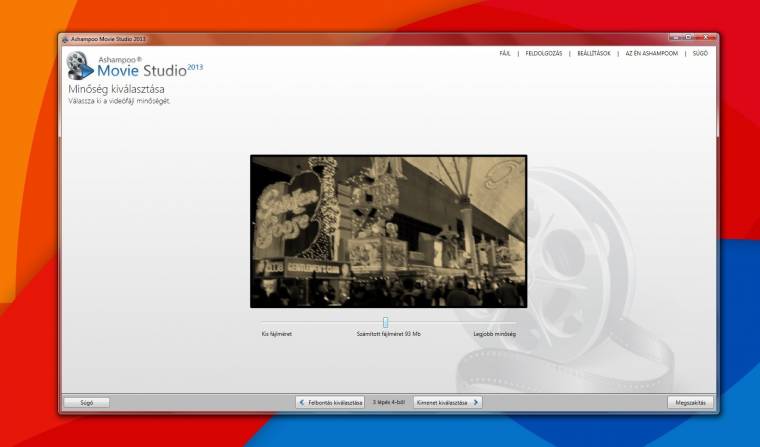Click the 'Kis fájlméret' label
This screenshot has height=447, width=760.
click(x=277, y=334)
